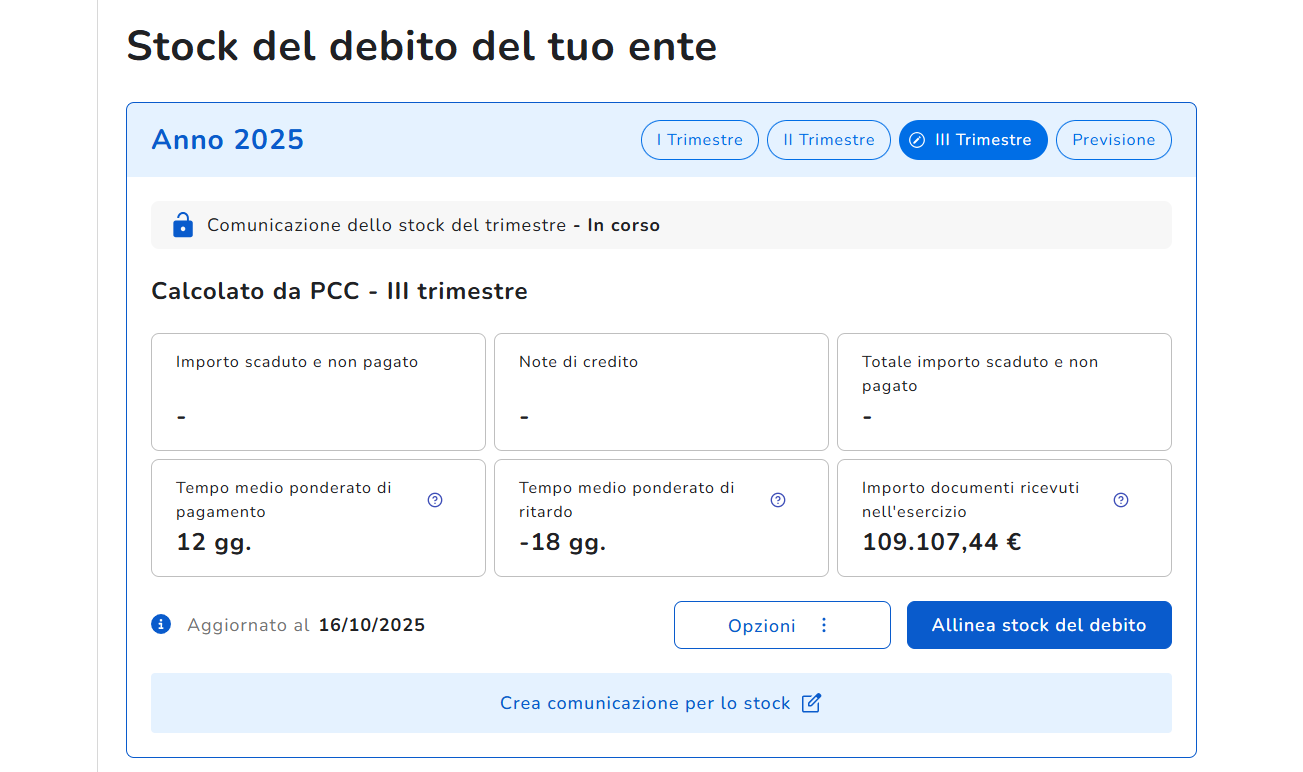This screenshot has height=772, width=1303.
Task: Select the Totale importo scaduto card
Action: pyautogui.click(x=1004, y=392)
